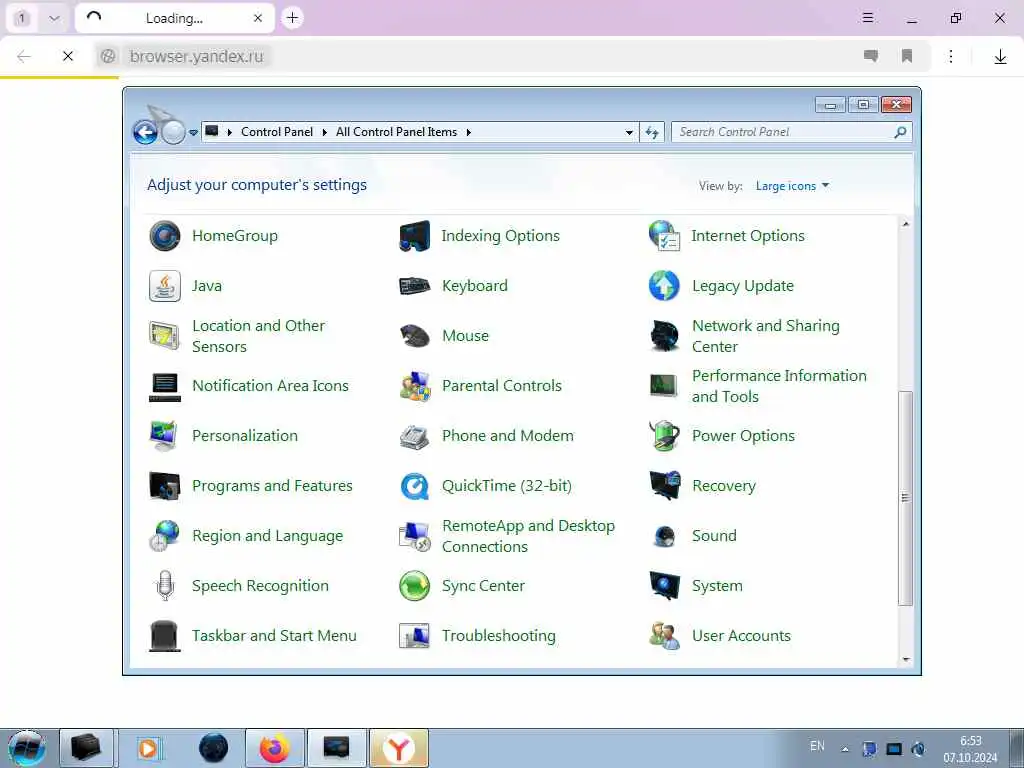
Task: Click the scrollbar up arrow
Action: (x=906, y=224)
